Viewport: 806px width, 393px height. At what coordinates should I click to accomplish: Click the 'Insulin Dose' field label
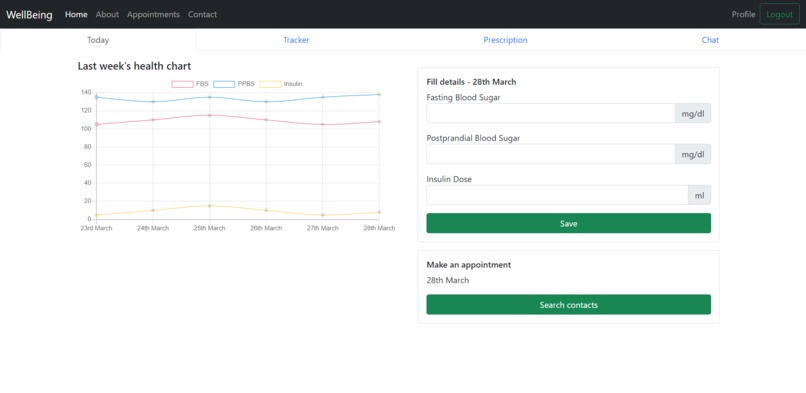pyautogui.click(x=449, y=179)
